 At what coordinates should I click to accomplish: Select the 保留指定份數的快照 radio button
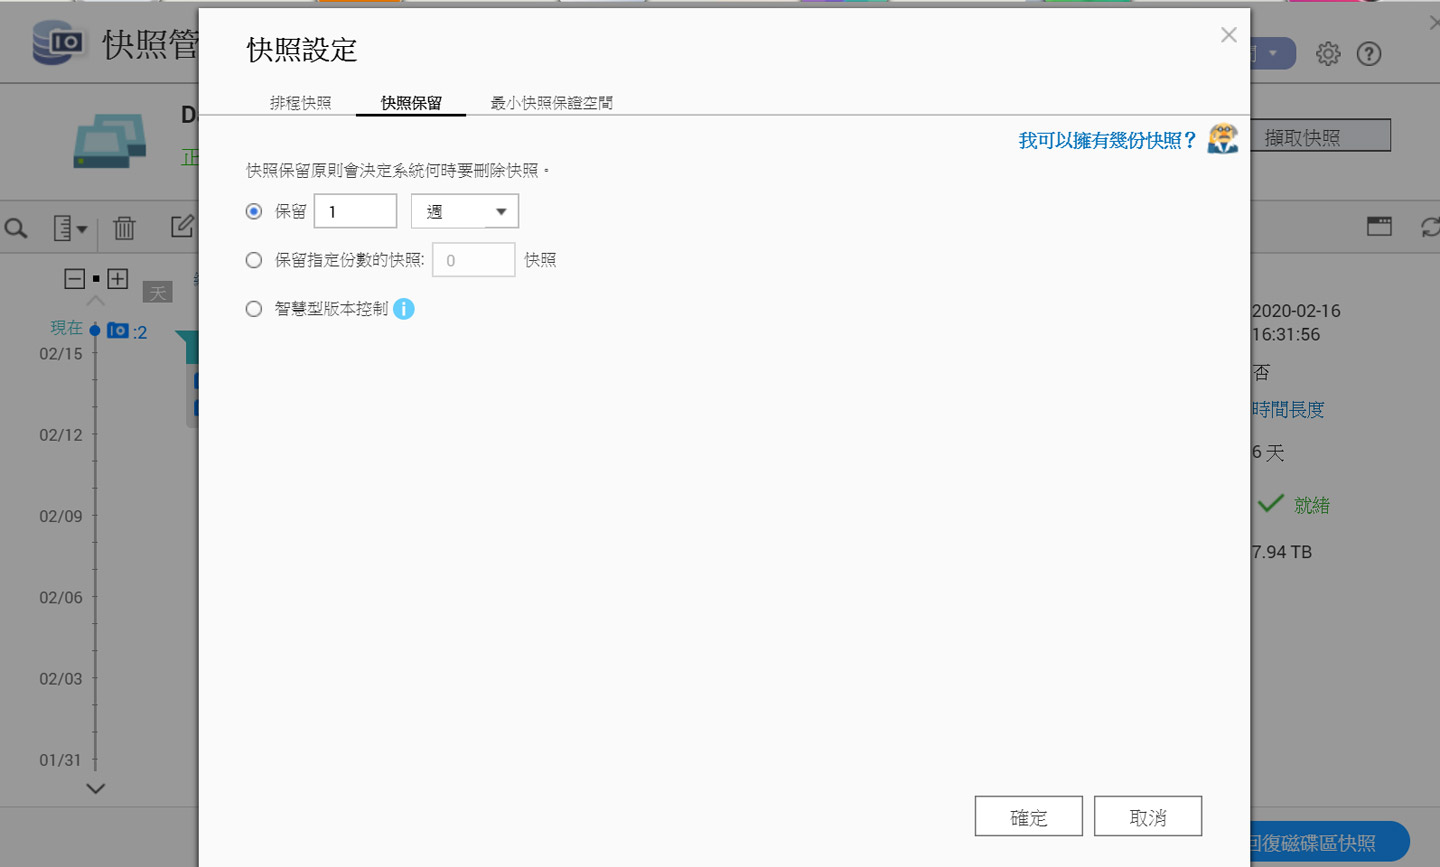click(253, 259)
